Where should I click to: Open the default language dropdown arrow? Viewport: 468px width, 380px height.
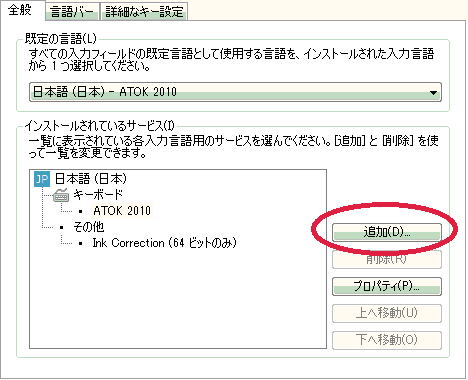433,92
